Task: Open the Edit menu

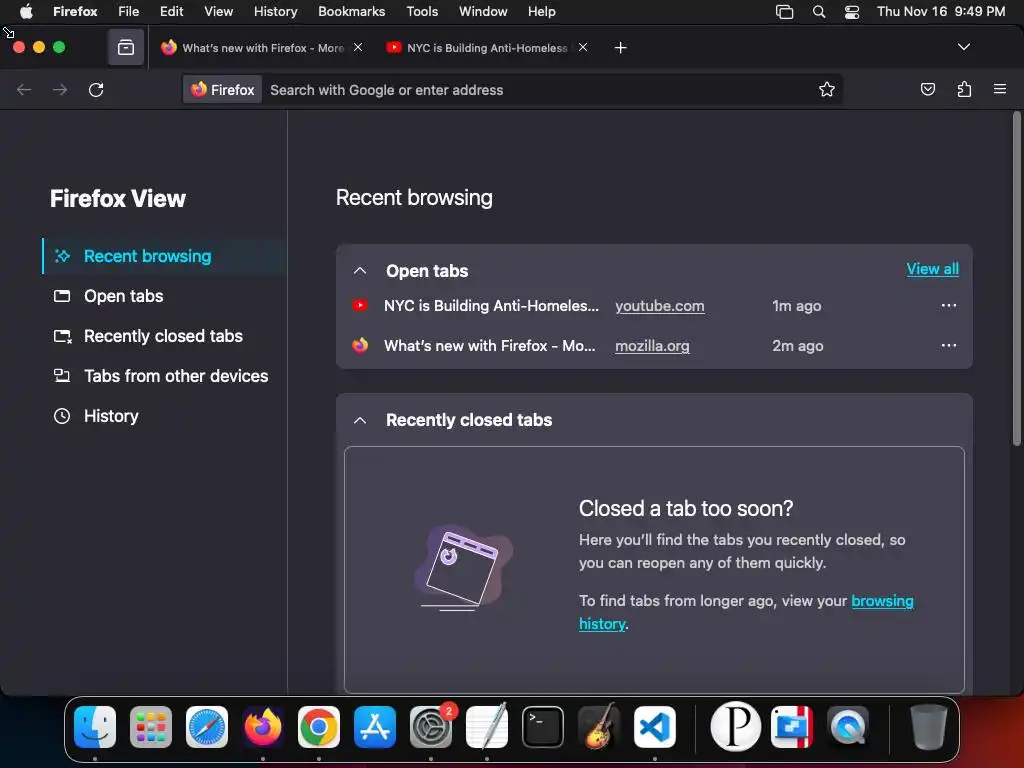Action: pos(171,11)
